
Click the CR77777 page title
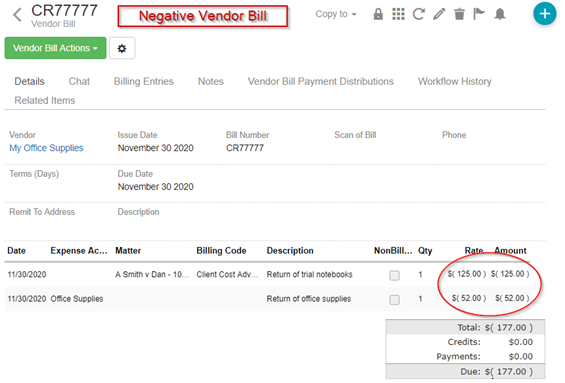pyautogui.click(x=64, y=10)
